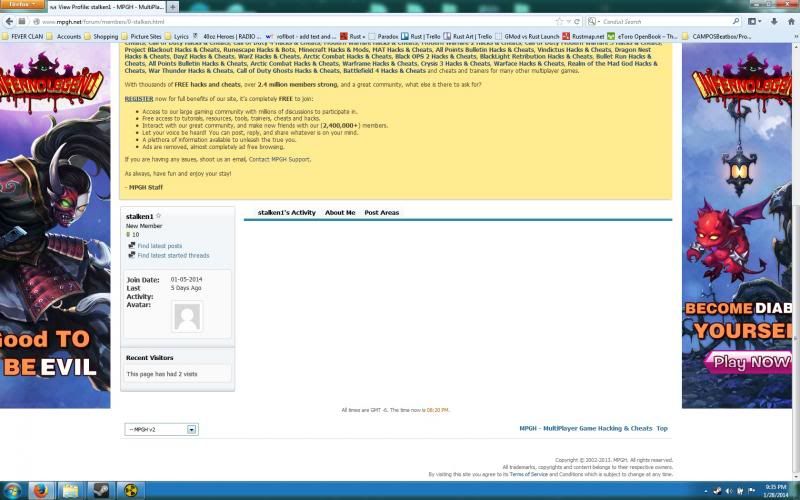The height and width of the screenshot is (500, 800).
Task: Click the Find latest posts link
Action: pos(160,245)
